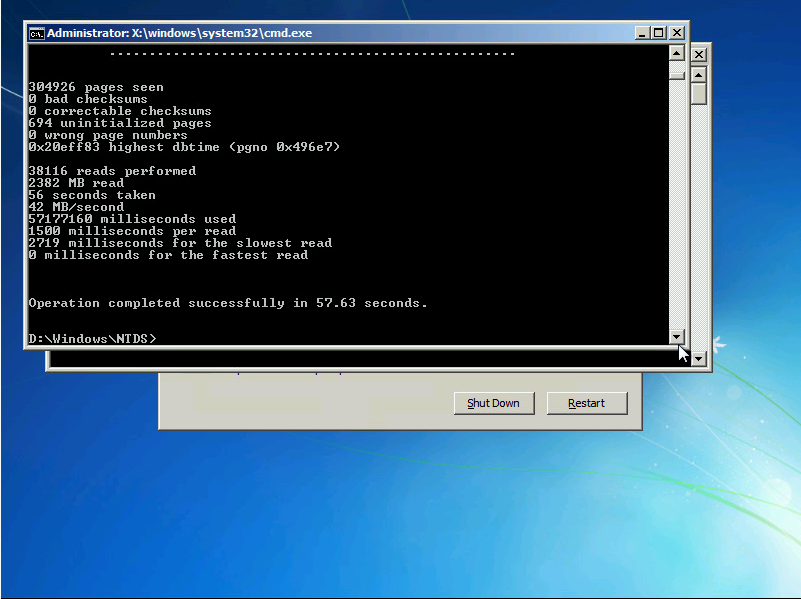Click the "304926 pages seen" output line
The image size is (801, 599).
pos(96,87)
